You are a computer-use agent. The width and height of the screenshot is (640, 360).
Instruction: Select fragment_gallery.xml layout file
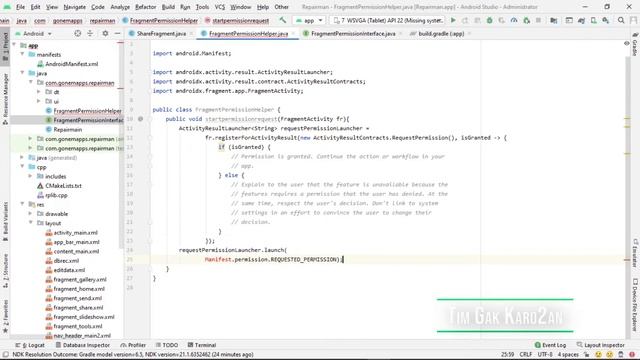[x=80, y=279]
